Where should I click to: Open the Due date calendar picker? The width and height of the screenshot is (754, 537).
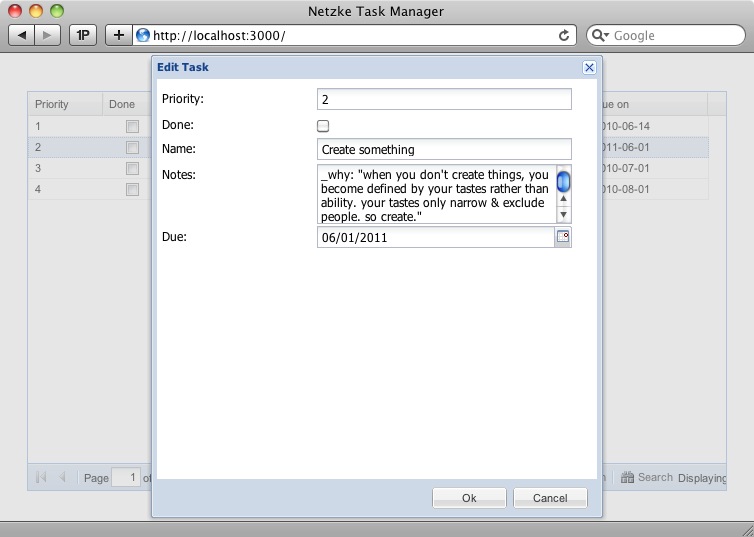(563, 237)
